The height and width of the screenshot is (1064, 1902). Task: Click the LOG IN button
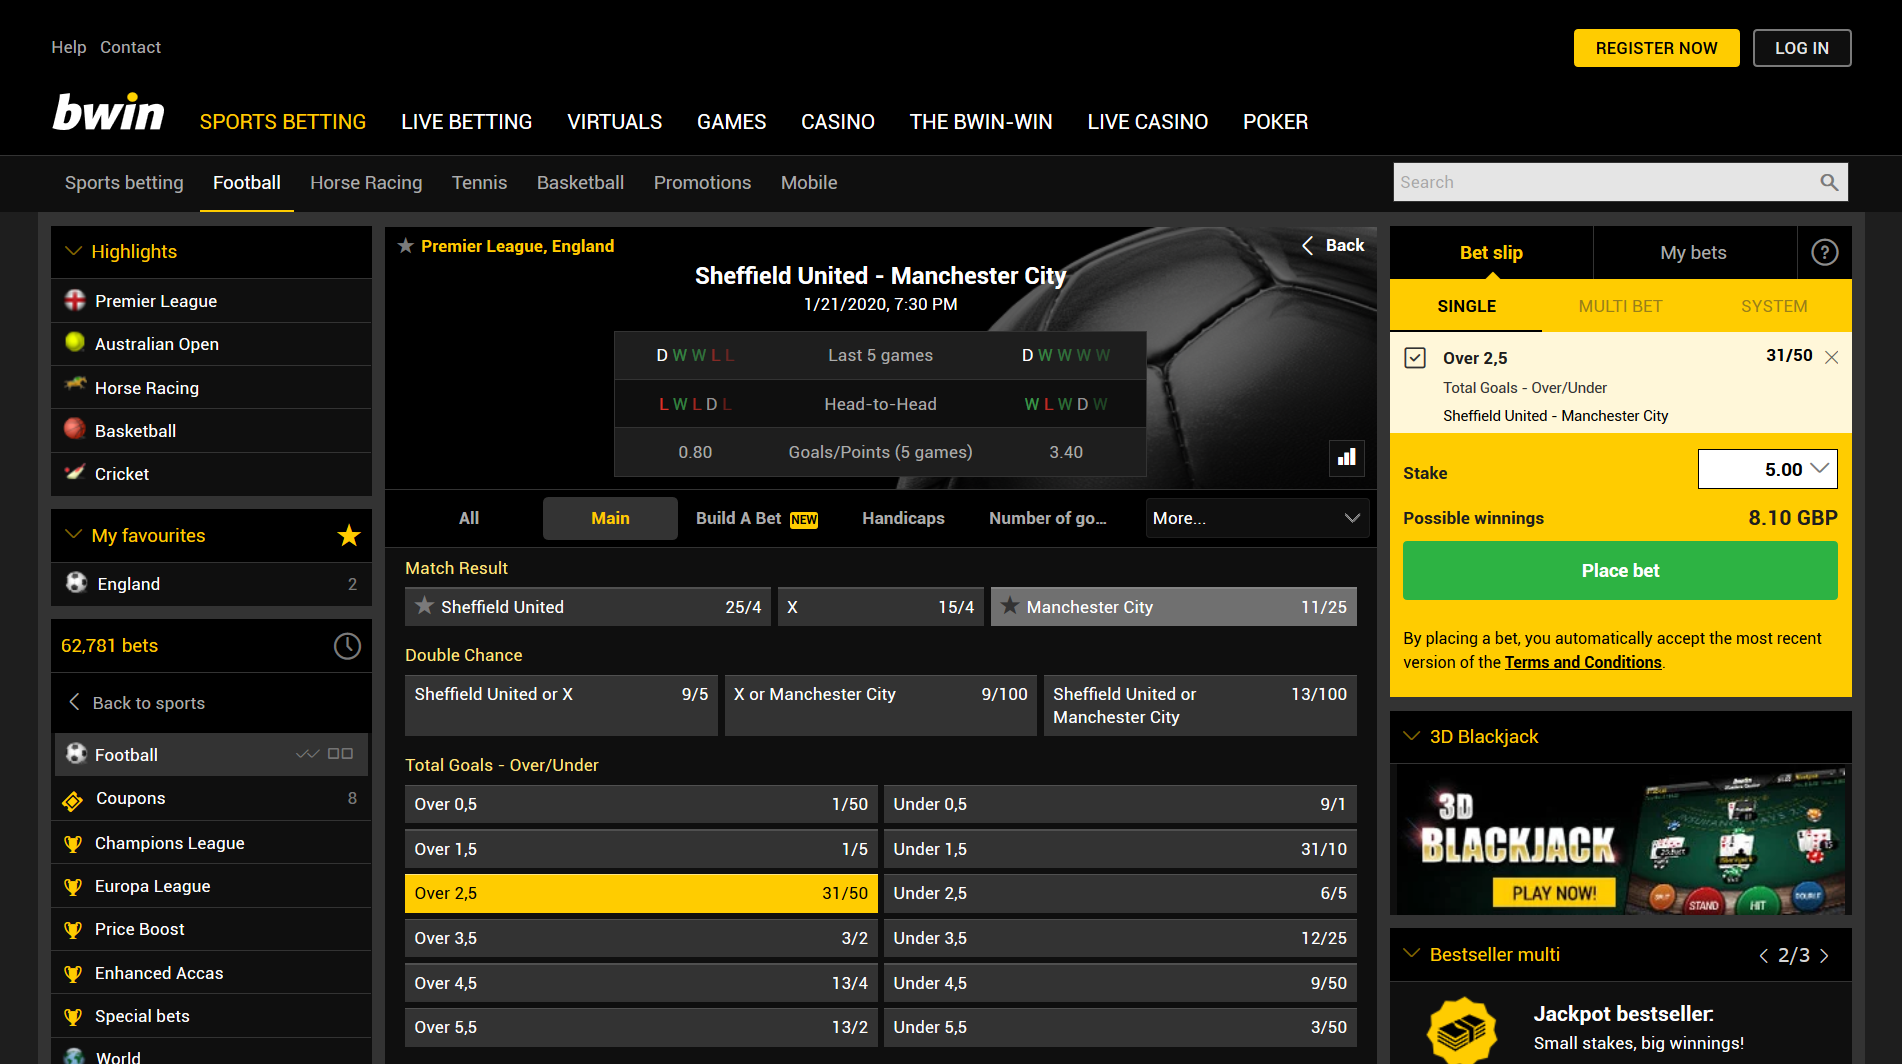1802,48
